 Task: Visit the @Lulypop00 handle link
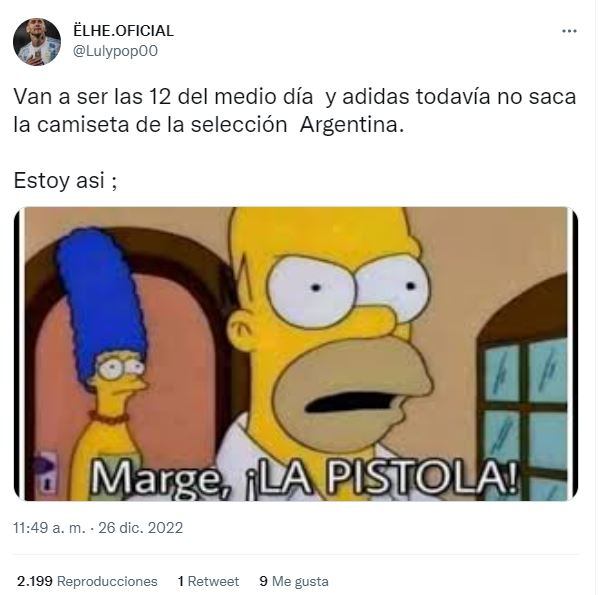(115, 51)
